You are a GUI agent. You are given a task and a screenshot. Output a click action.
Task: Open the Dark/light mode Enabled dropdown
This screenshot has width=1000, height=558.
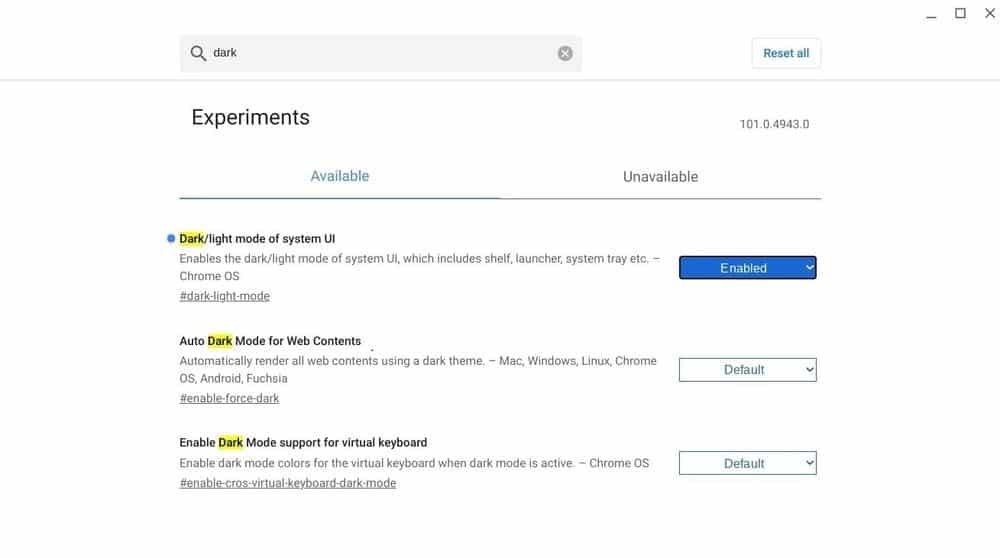[x=747, y=268]
